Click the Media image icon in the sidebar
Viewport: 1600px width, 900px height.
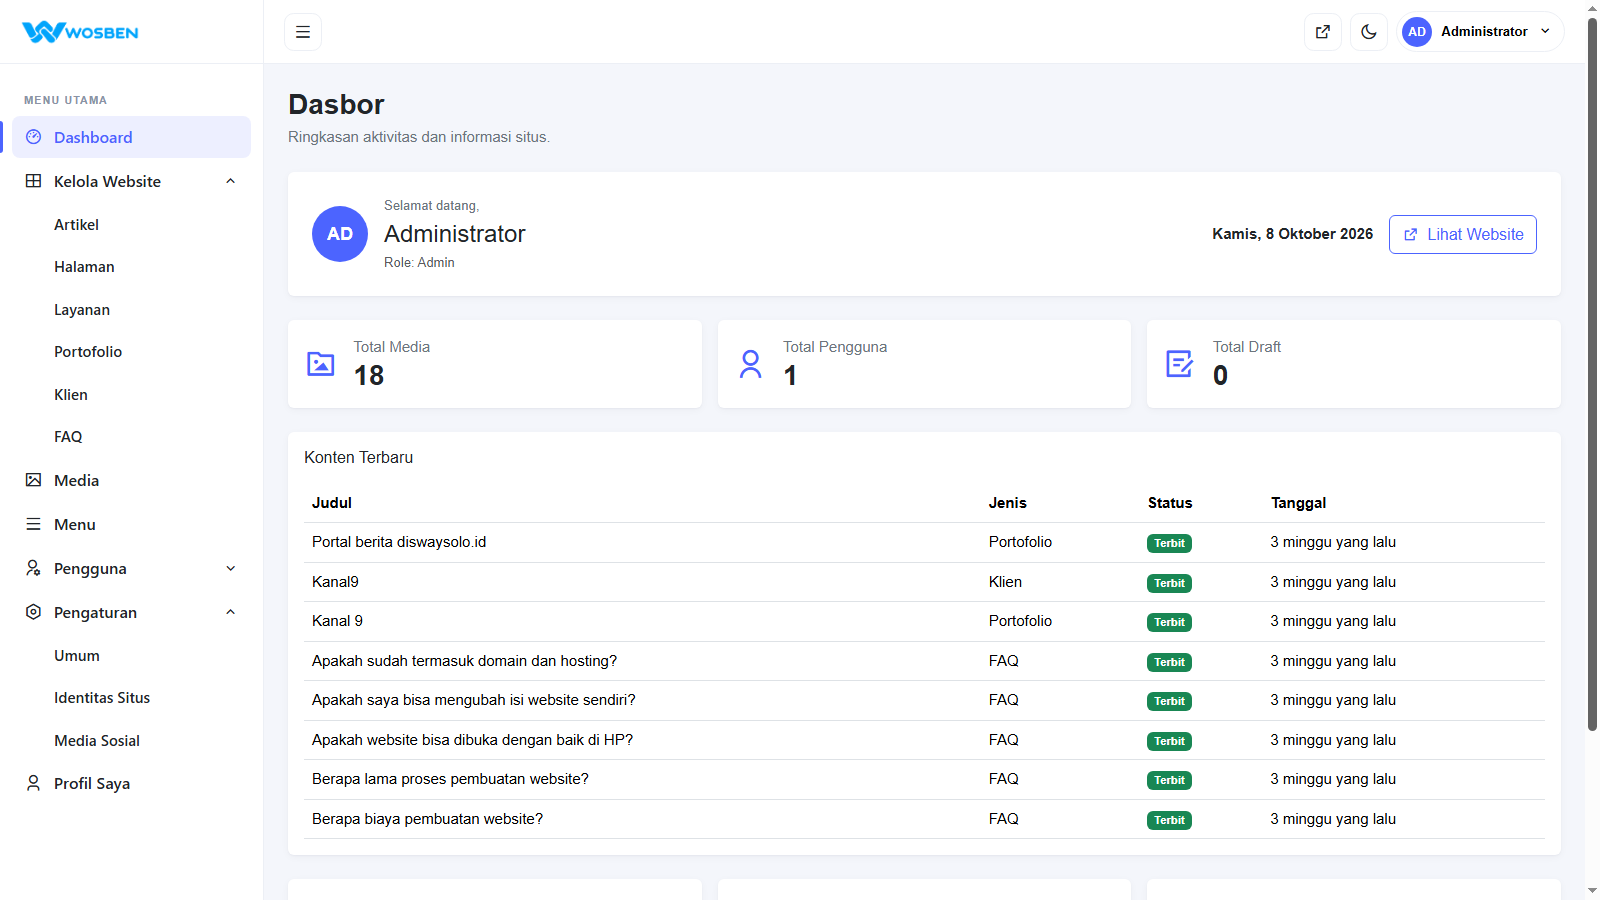(34, 480)
